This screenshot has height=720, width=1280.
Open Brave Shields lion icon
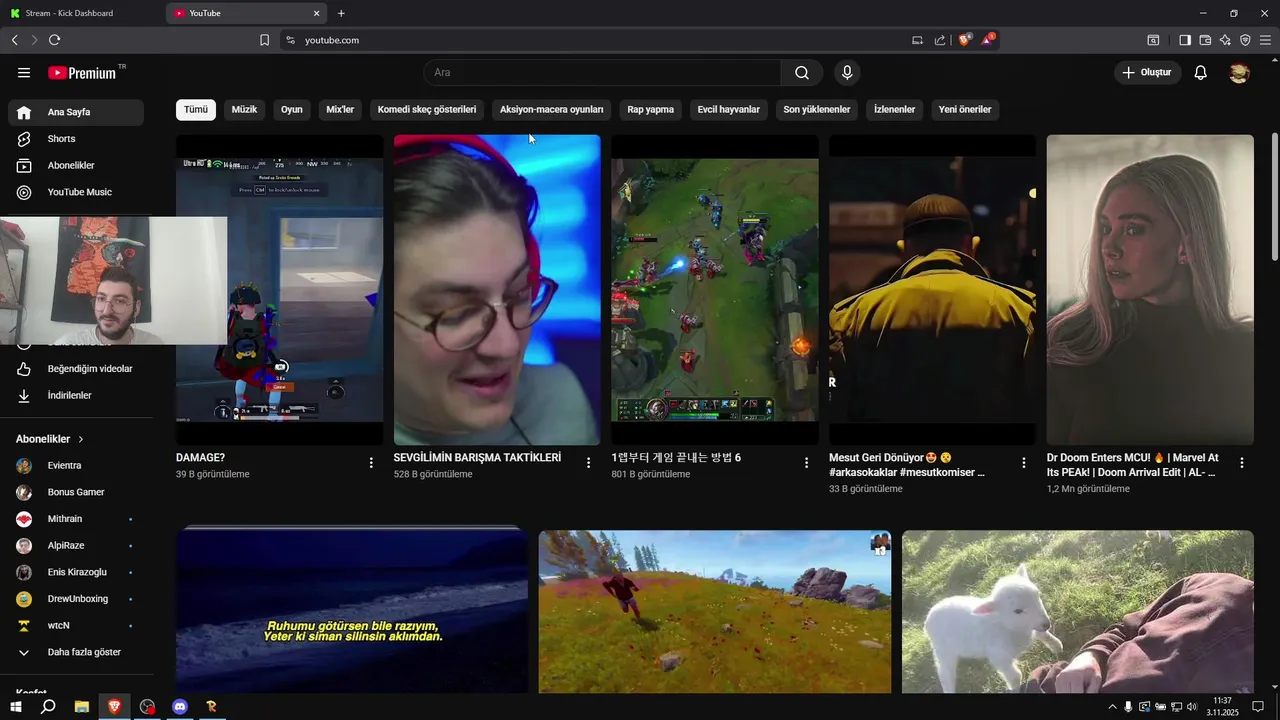(x=965, y=40)
